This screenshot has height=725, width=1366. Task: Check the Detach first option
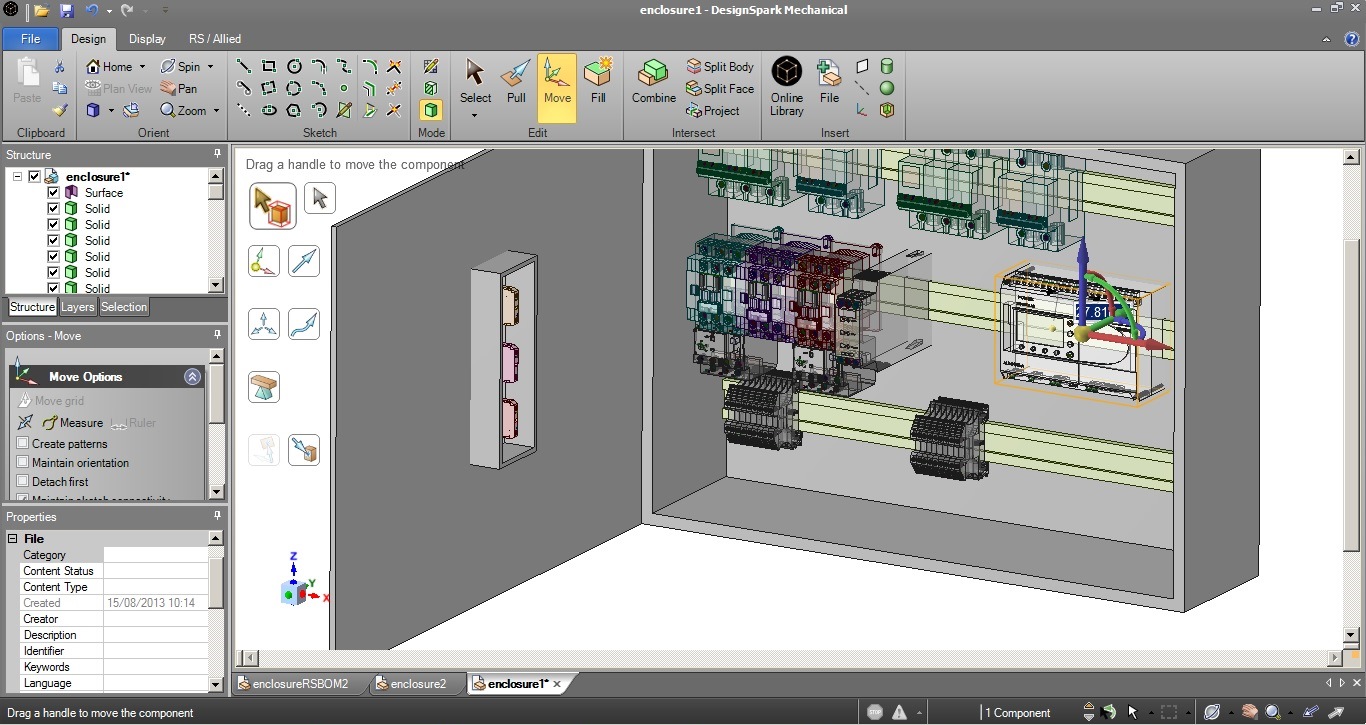tap(23, 482)
